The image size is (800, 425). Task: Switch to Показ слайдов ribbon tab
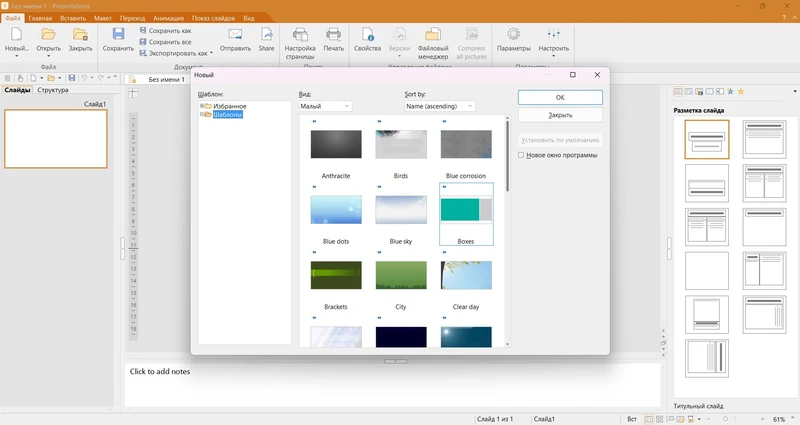[213, 18]
